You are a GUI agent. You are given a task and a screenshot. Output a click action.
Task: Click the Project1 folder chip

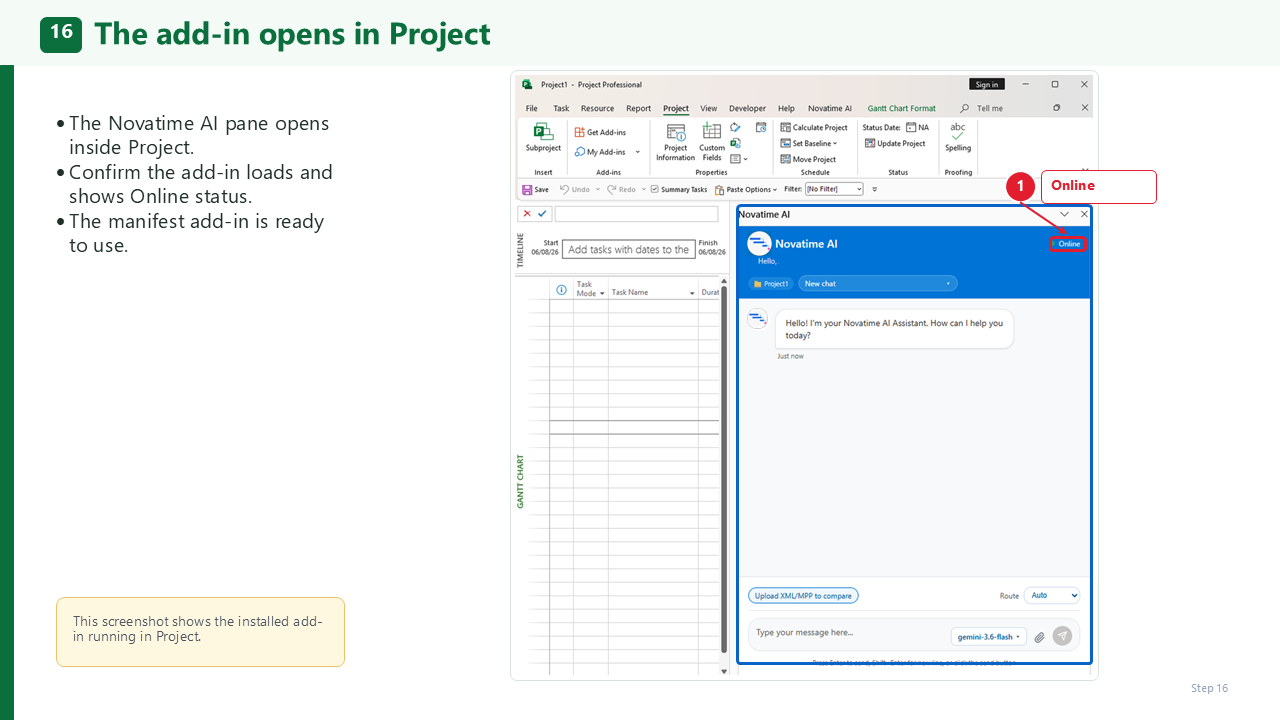771,284
